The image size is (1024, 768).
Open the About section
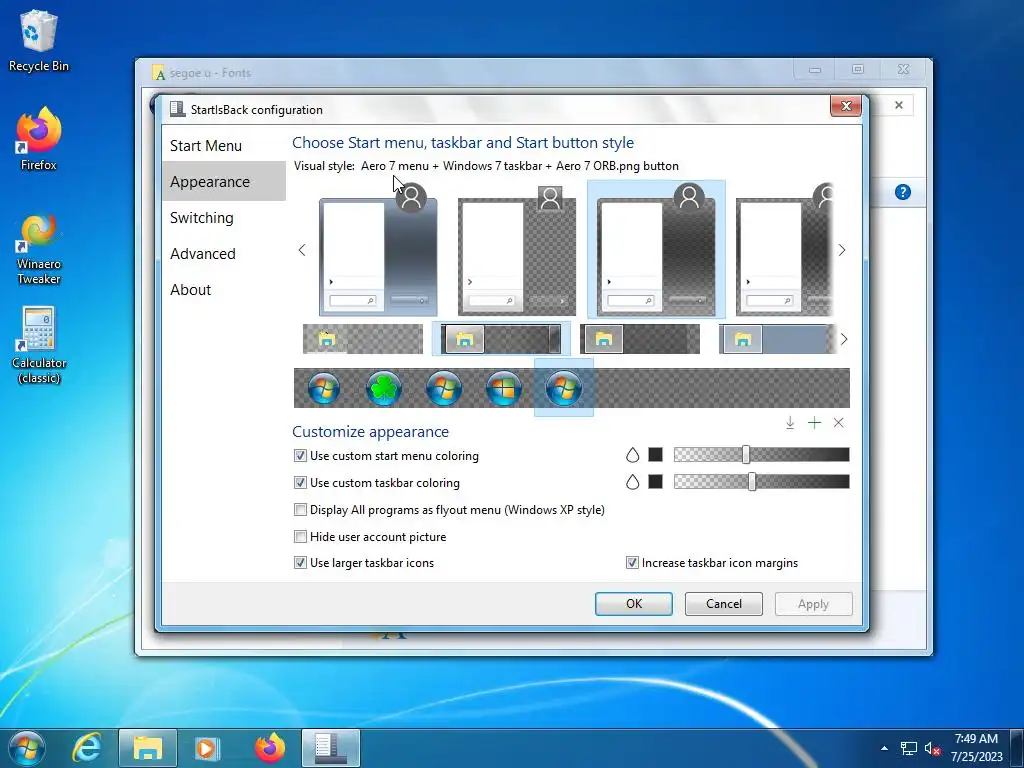point(223,289)
